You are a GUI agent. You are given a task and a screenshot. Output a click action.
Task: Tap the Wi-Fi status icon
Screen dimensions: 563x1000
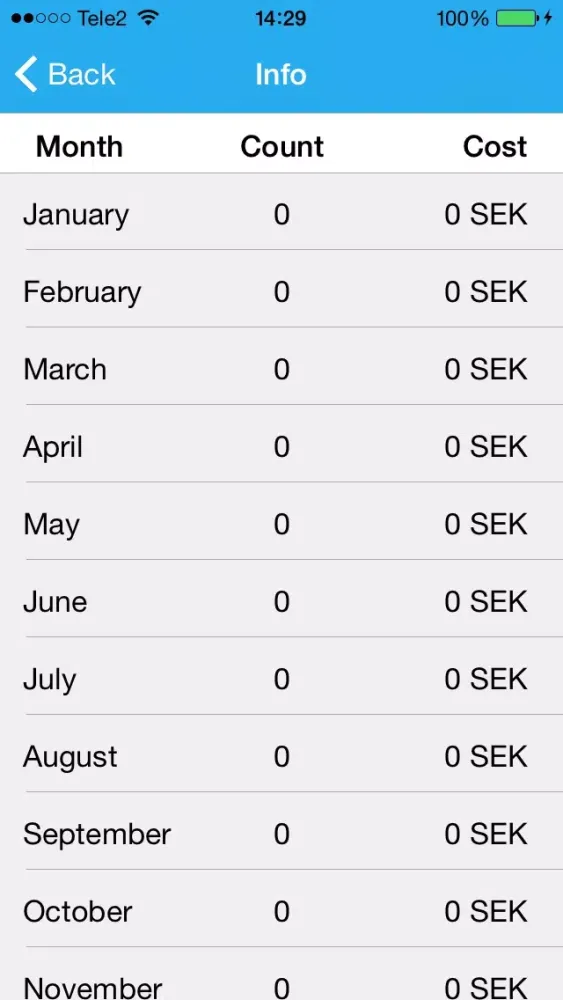coord(148,18)
